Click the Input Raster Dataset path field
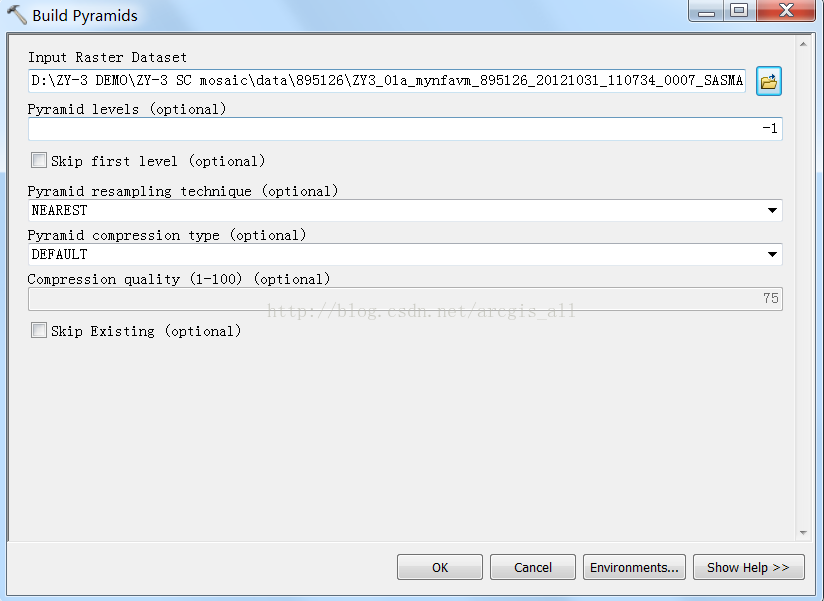 [x=387, y=81]
